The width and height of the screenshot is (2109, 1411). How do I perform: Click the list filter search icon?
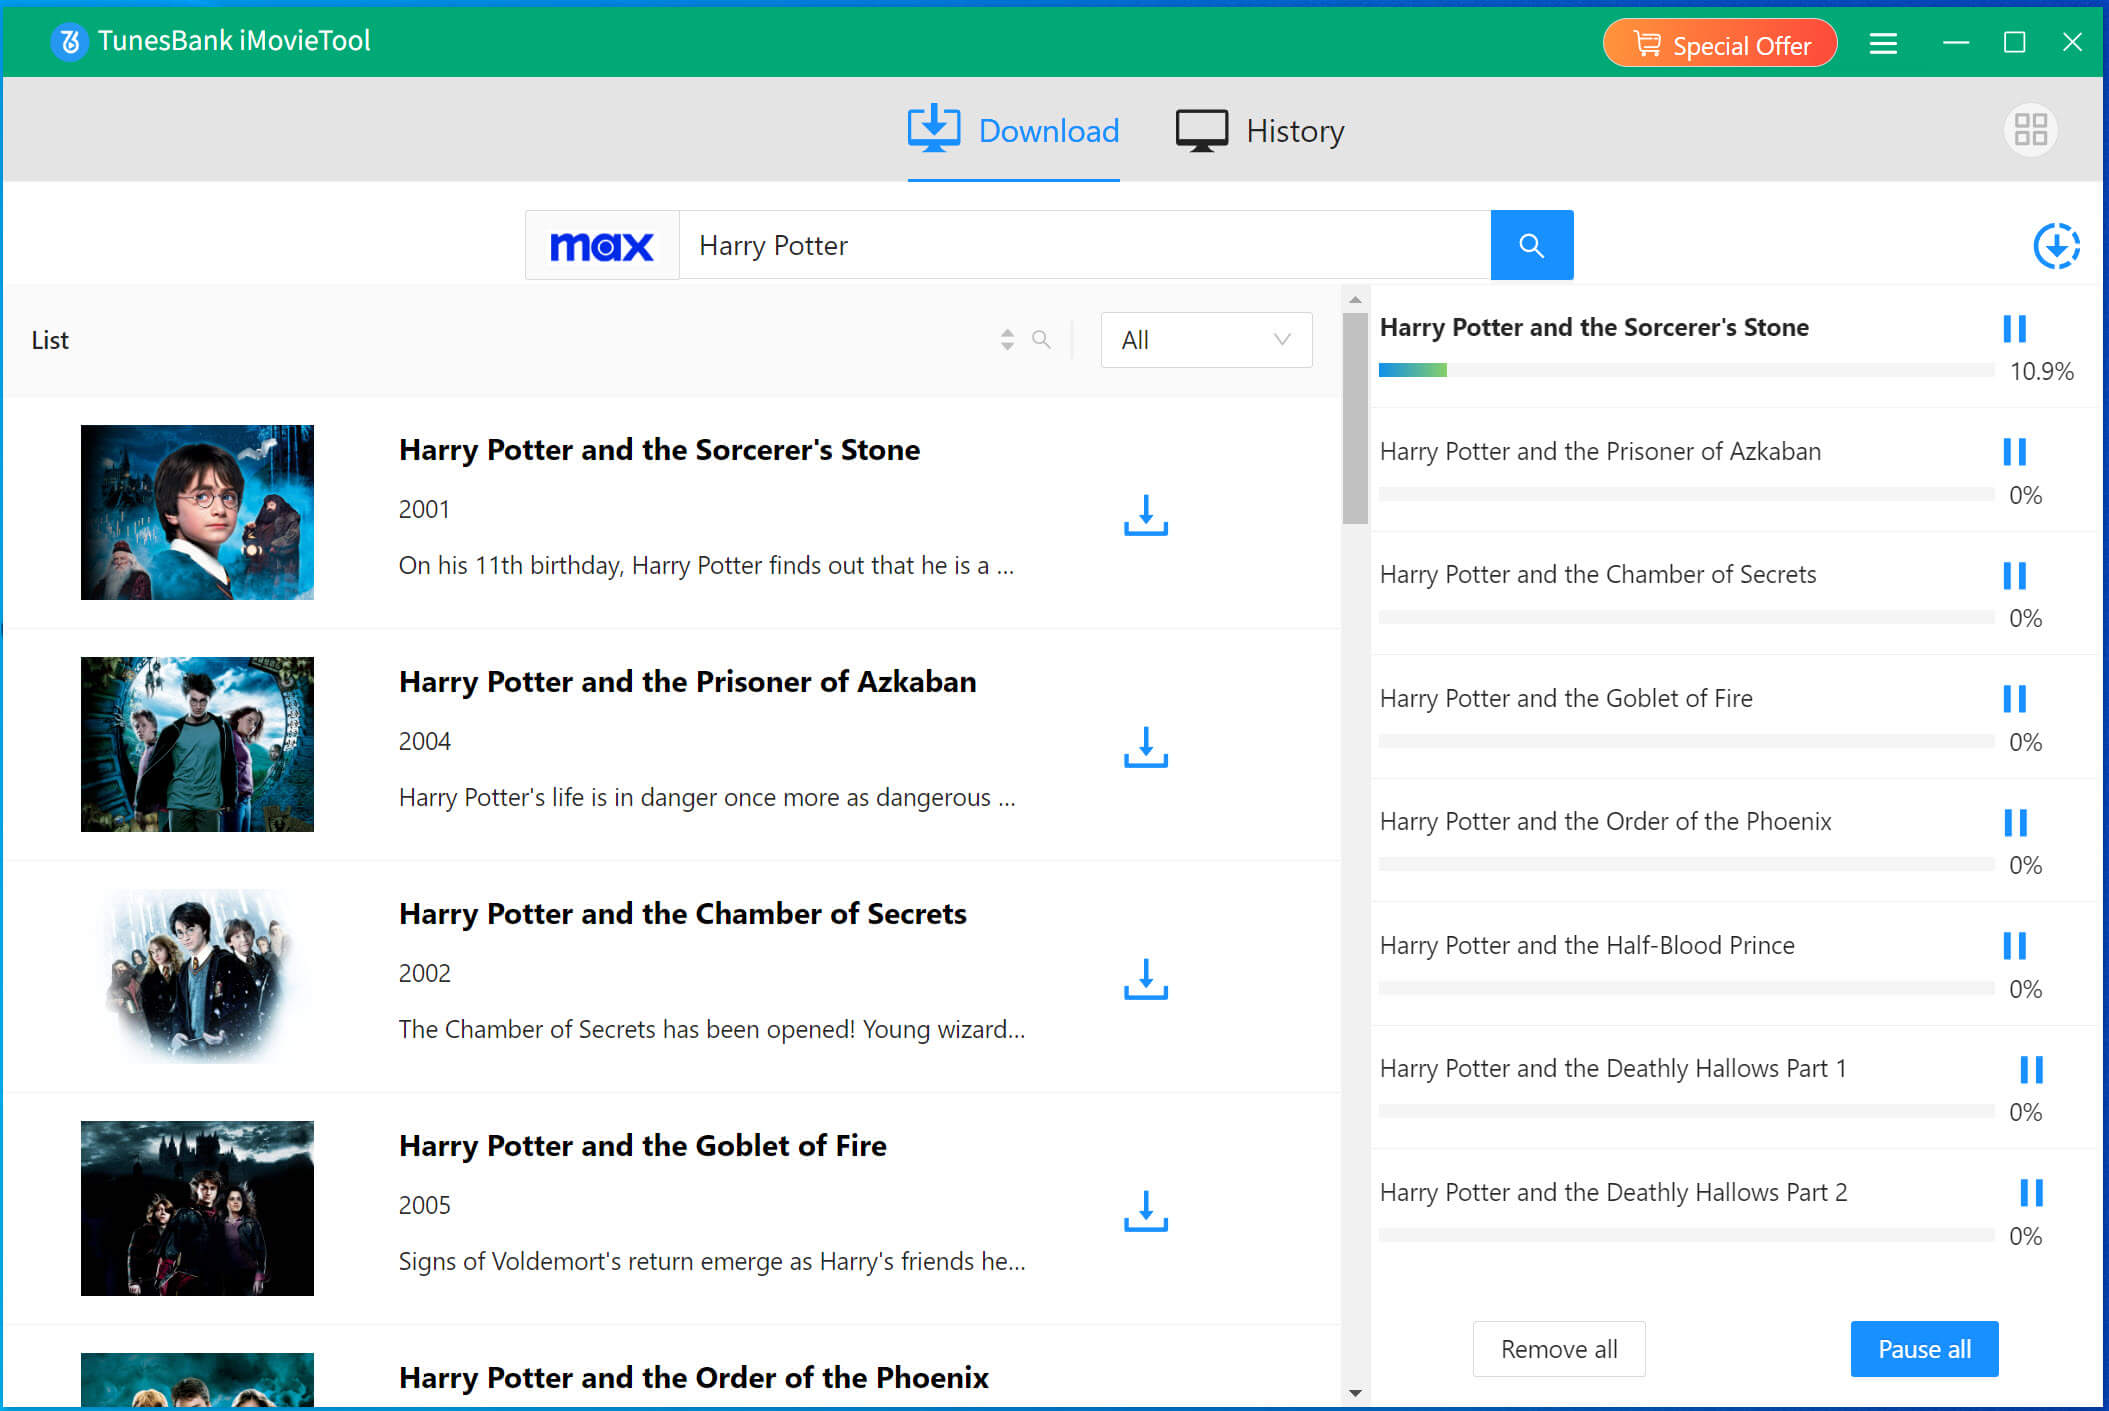[1041, 340]
